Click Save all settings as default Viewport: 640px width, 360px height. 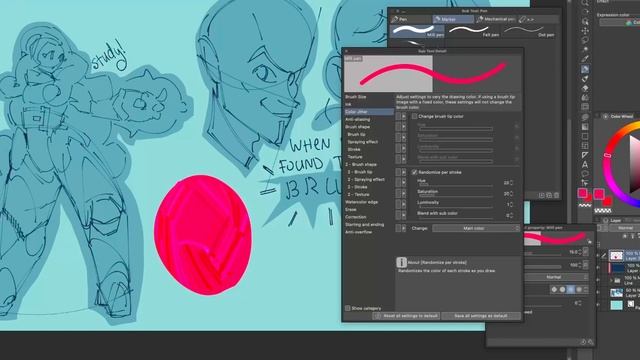(481, 316)
